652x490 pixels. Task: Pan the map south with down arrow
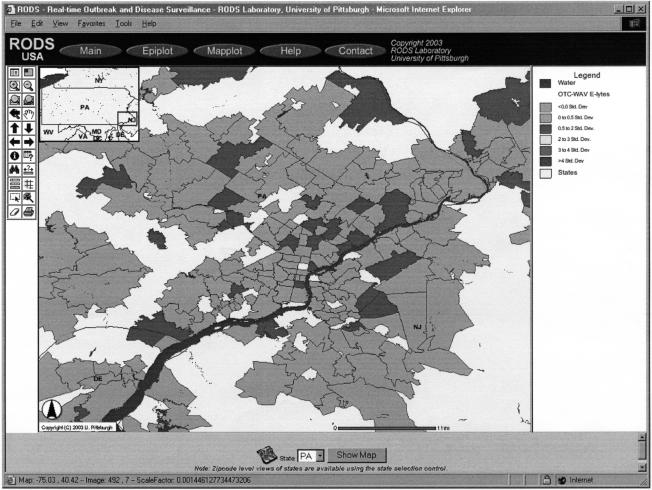click(x=28, y=128)
